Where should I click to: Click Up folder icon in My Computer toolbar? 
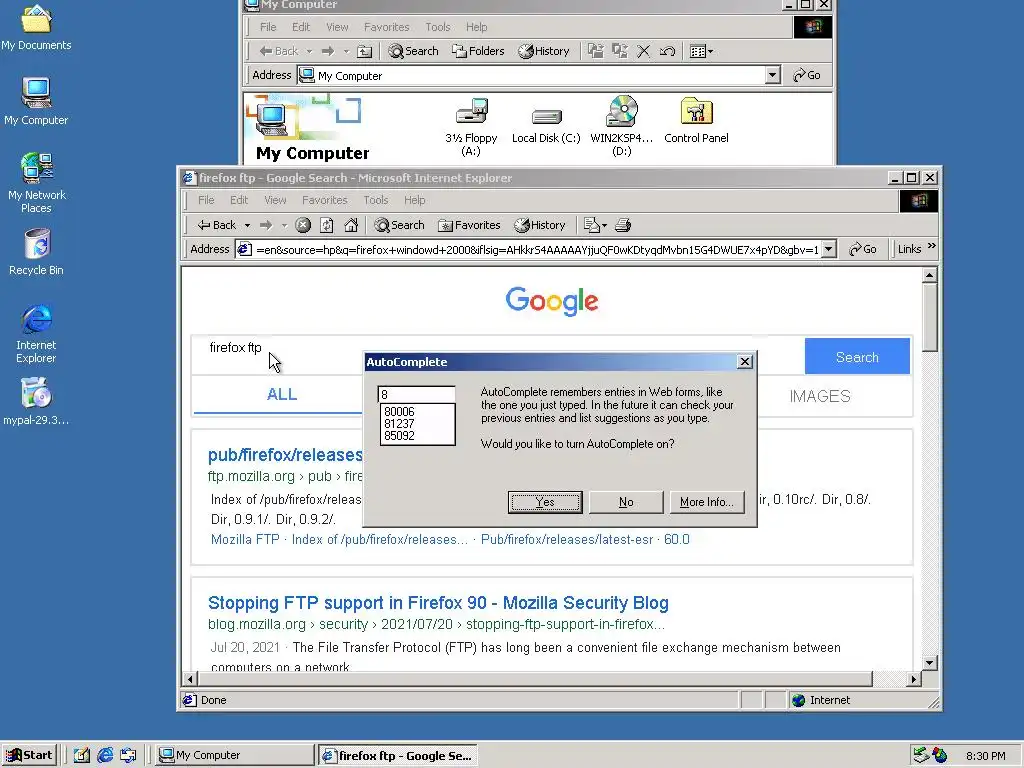tap(365, 51)
